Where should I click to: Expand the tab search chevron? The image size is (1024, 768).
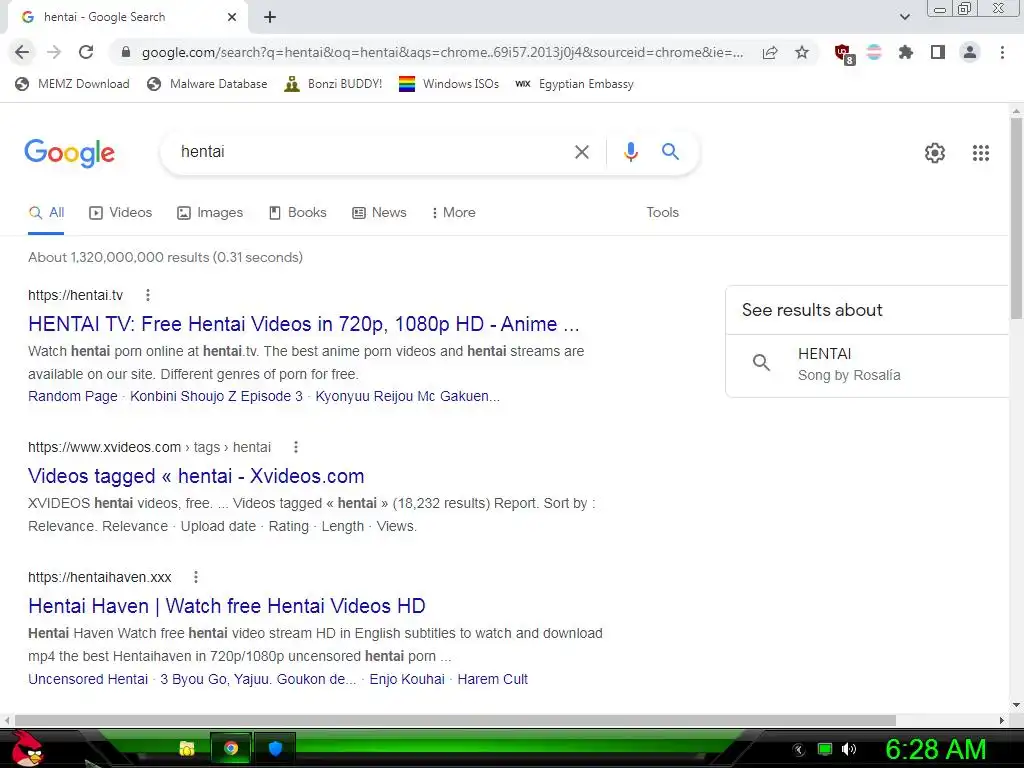pyautogui.click(x=904, y=17)
